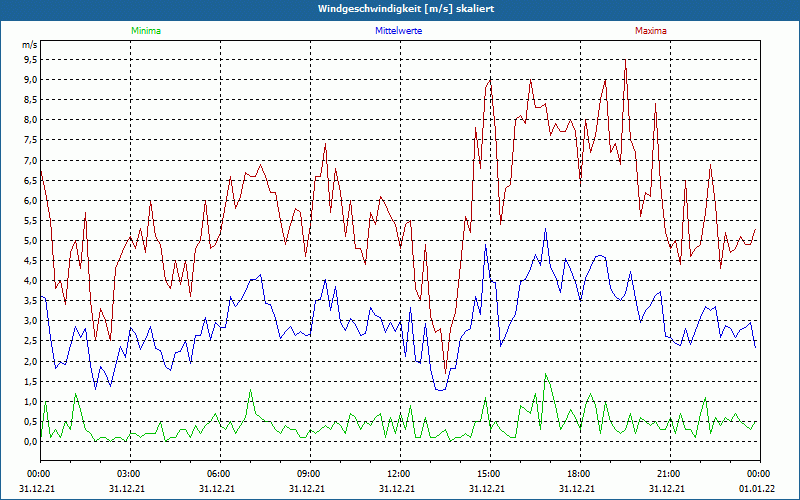Click the '31.12.21' date under 18:00
The height and width of the screenshot is (500, 800).
point(577,489)
